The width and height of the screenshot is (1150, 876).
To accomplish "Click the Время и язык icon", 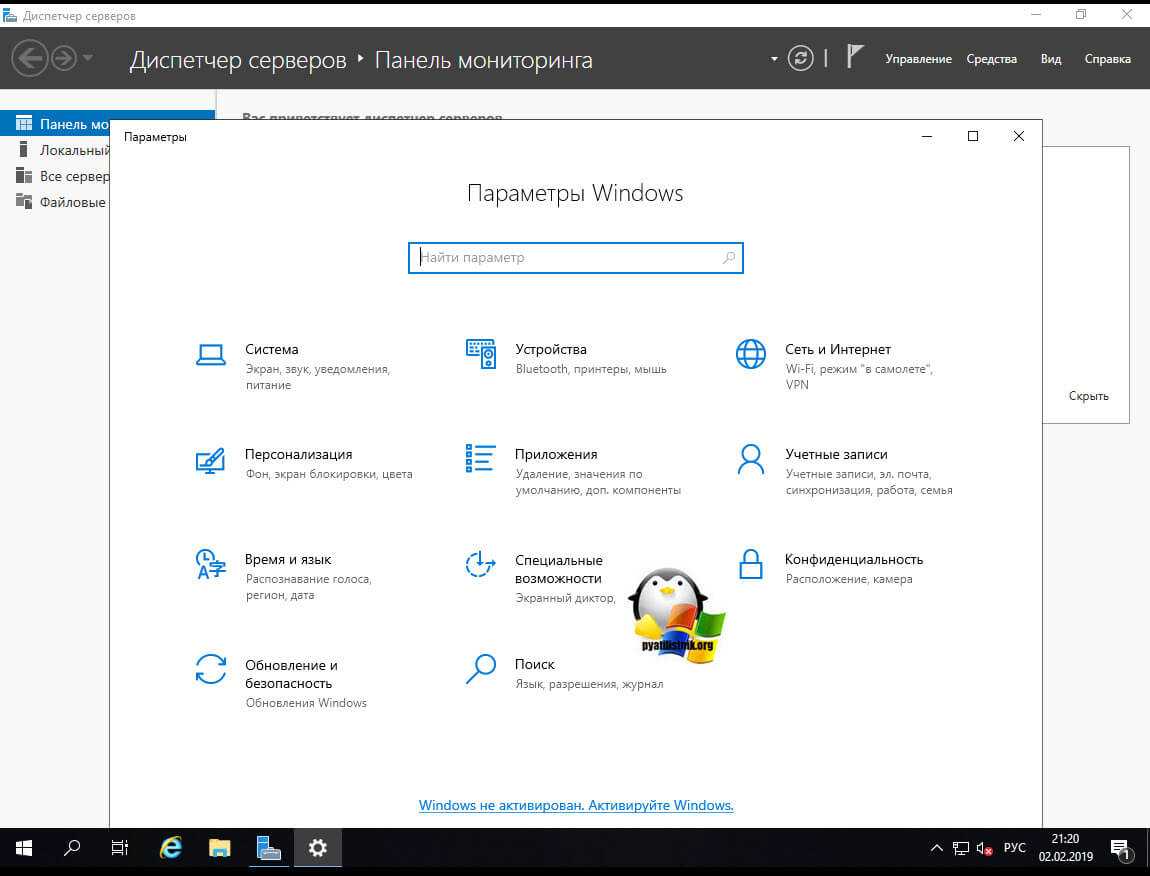I will pyautogui.click(x=210, y=564).
